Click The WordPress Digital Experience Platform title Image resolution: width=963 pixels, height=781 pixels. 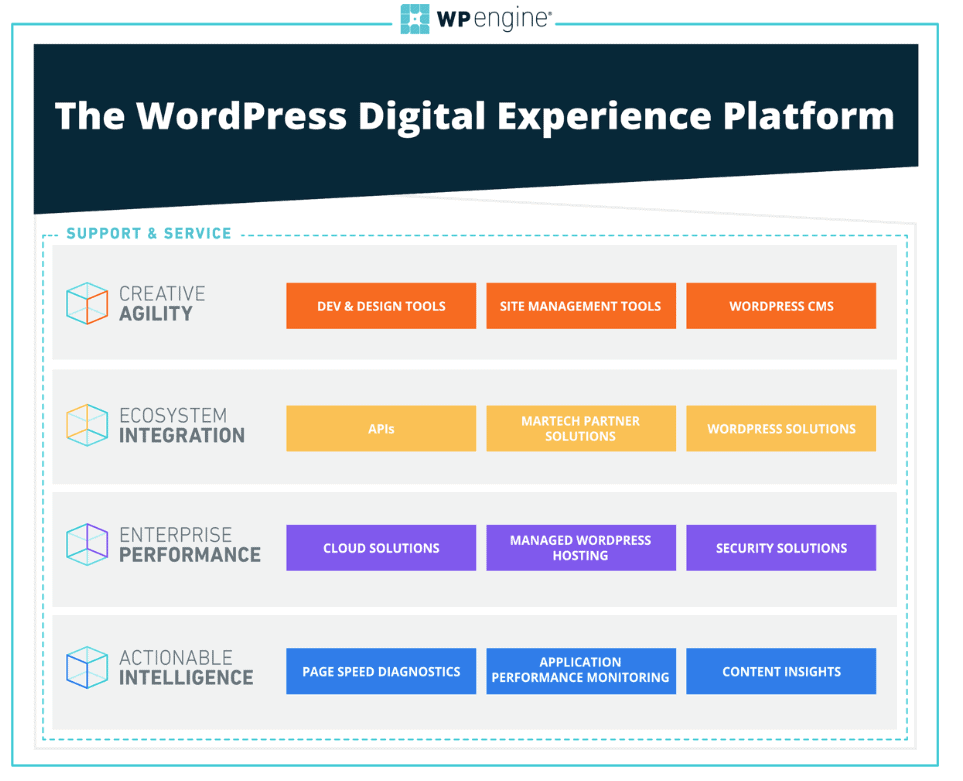click(x=475, y=115)
